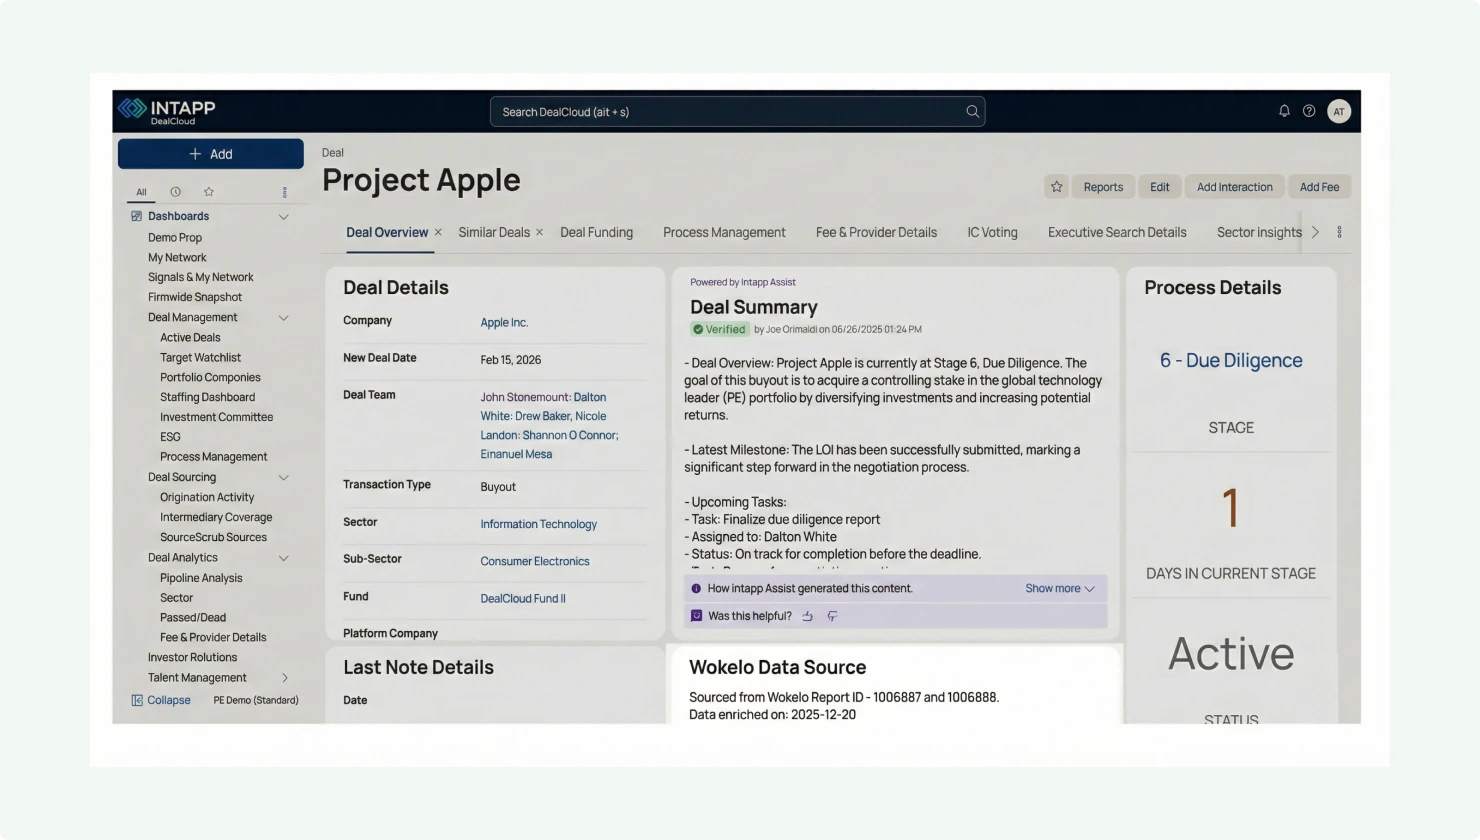The width and height of the screenshot is (1480, 840).
Task: Open SourceScrub Sources in sidebar
Action: click(213, 537)
